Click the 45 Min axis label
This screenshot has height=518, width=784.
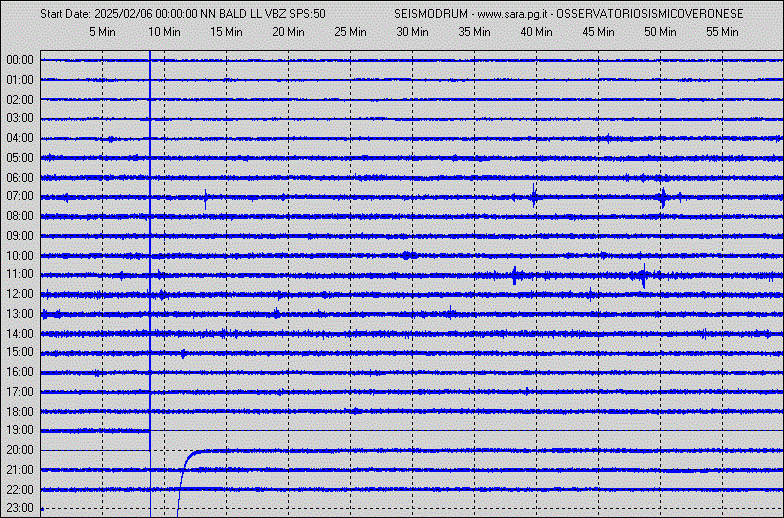click(598, 32)
